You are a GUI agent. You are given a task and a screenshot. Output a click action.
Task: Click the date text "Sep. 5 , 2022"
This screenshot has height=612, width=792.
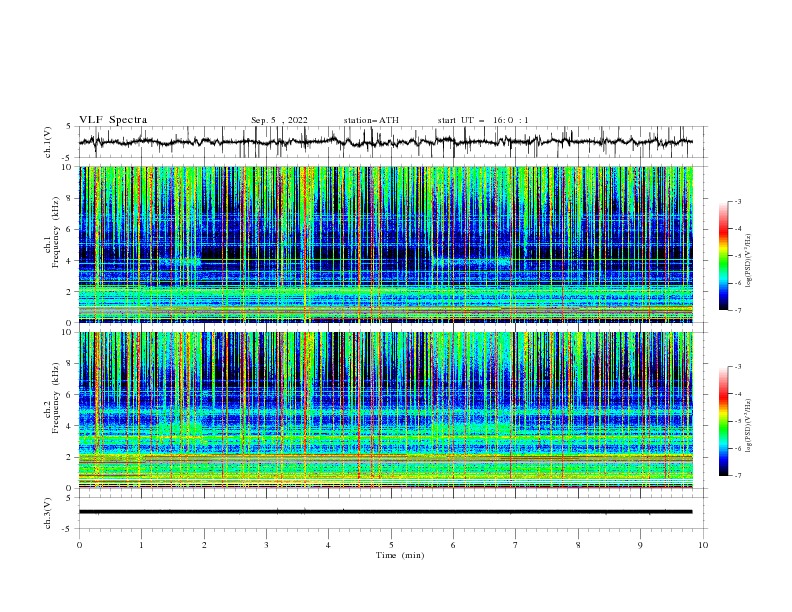click(279, 120)
